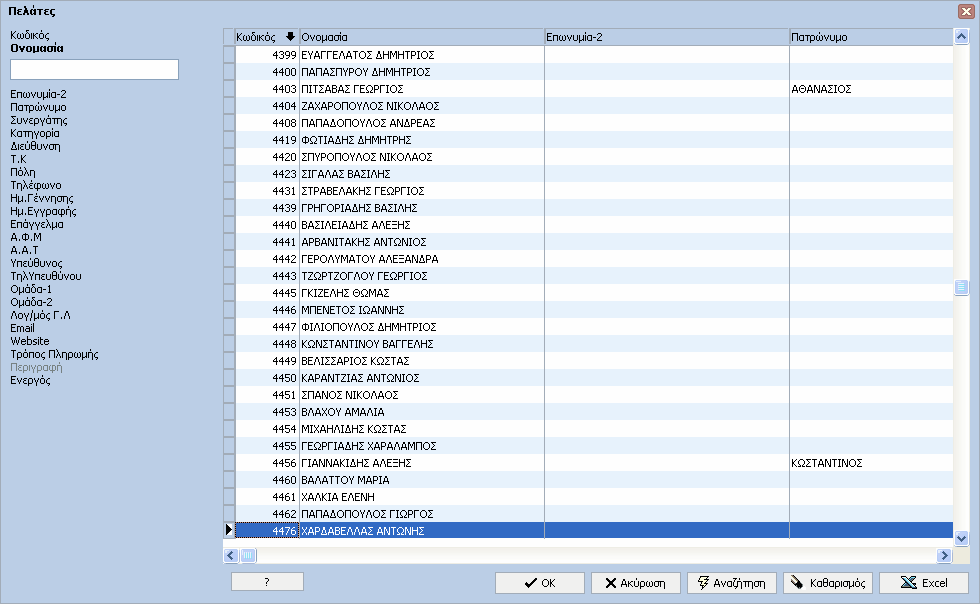Select the Ημ.Εγγραφής search criterion
The image size is (980, 604).
[x=43, y=211]
